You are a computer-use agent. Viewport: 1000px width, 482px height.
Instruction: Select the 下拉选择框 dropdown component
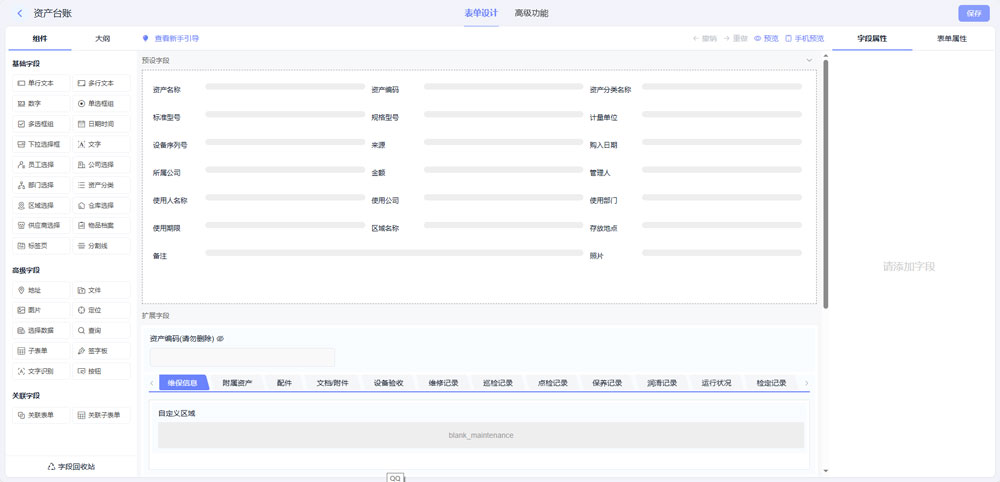(x=41, y=144)
